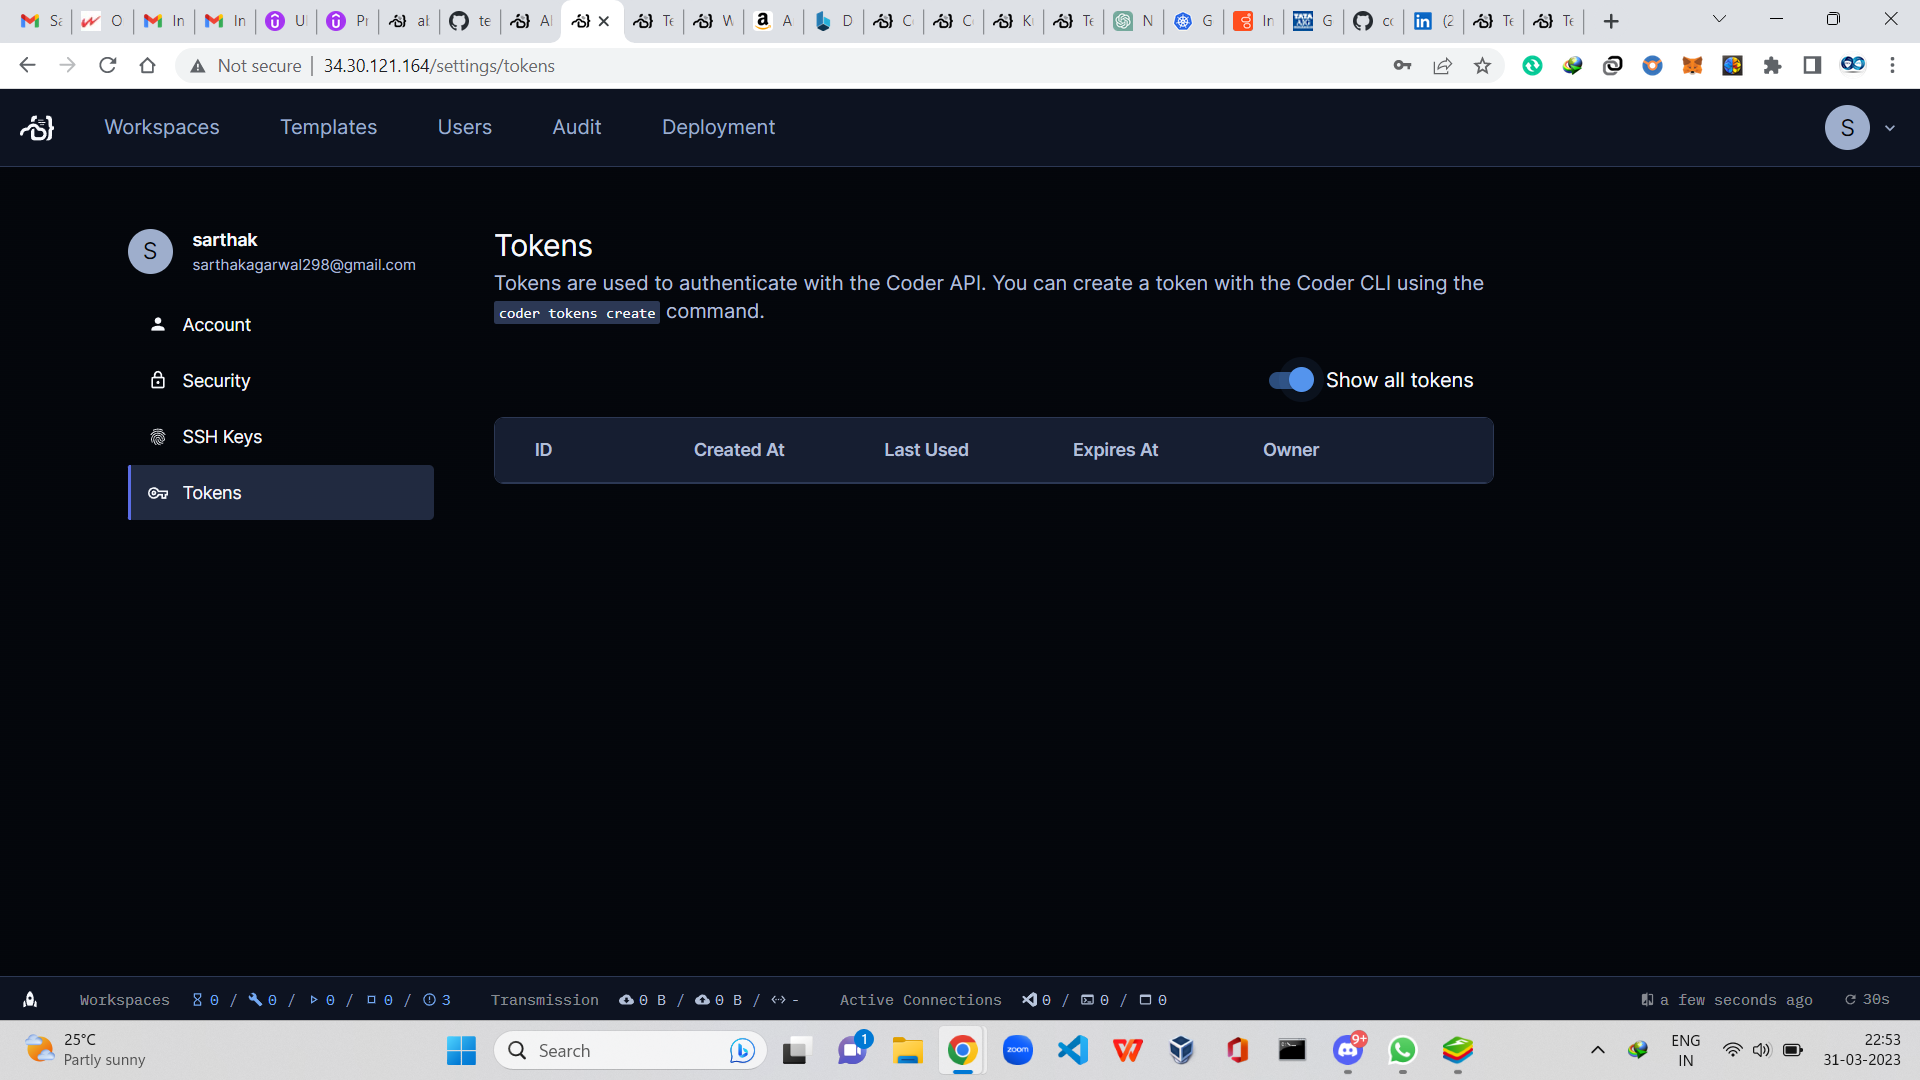Click the browser share page icon

pos(1442,66)
